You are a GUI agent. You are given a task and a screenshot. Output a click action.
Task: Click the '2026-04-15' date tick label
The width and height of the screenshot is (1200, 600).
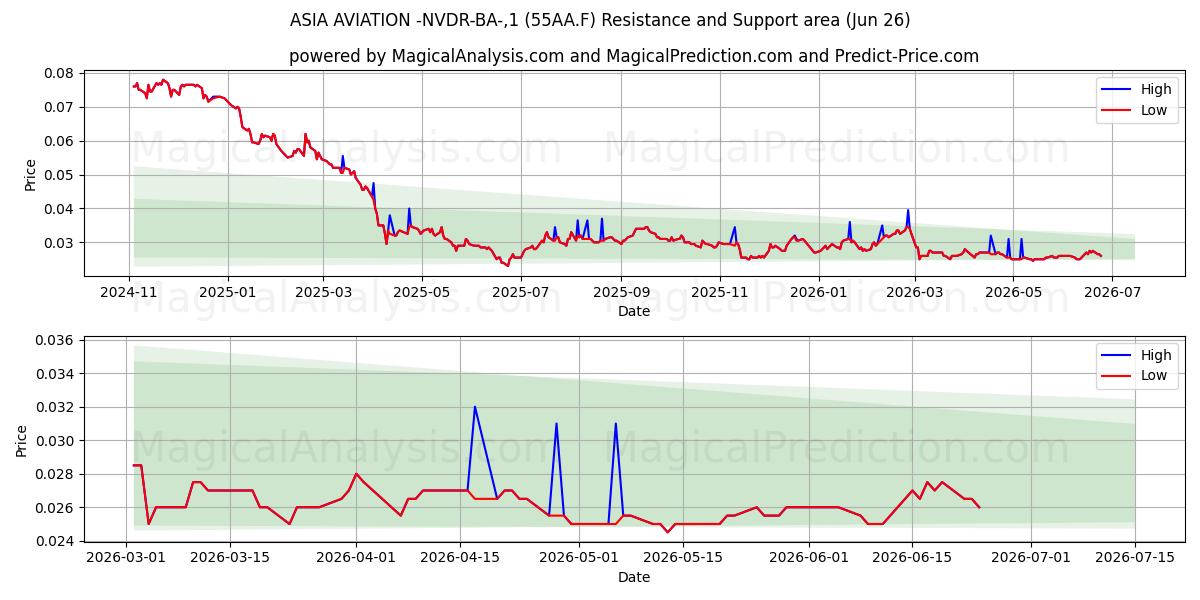[x=460, y=558]
